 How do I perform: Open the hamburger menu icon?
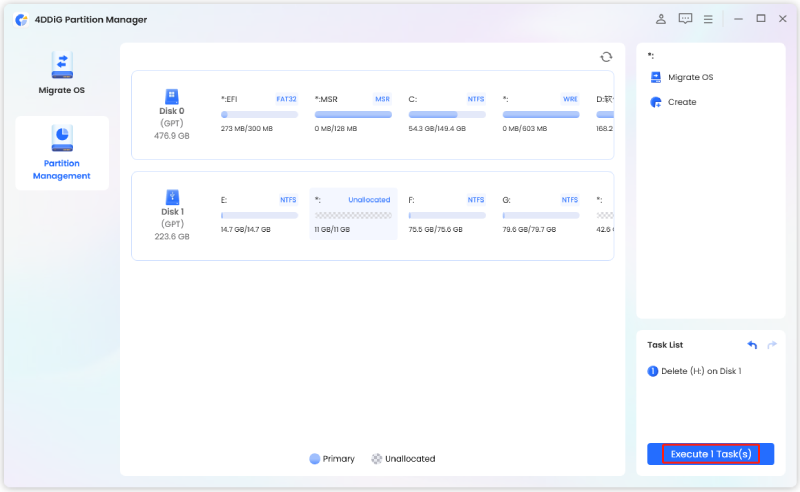point(708,19)
